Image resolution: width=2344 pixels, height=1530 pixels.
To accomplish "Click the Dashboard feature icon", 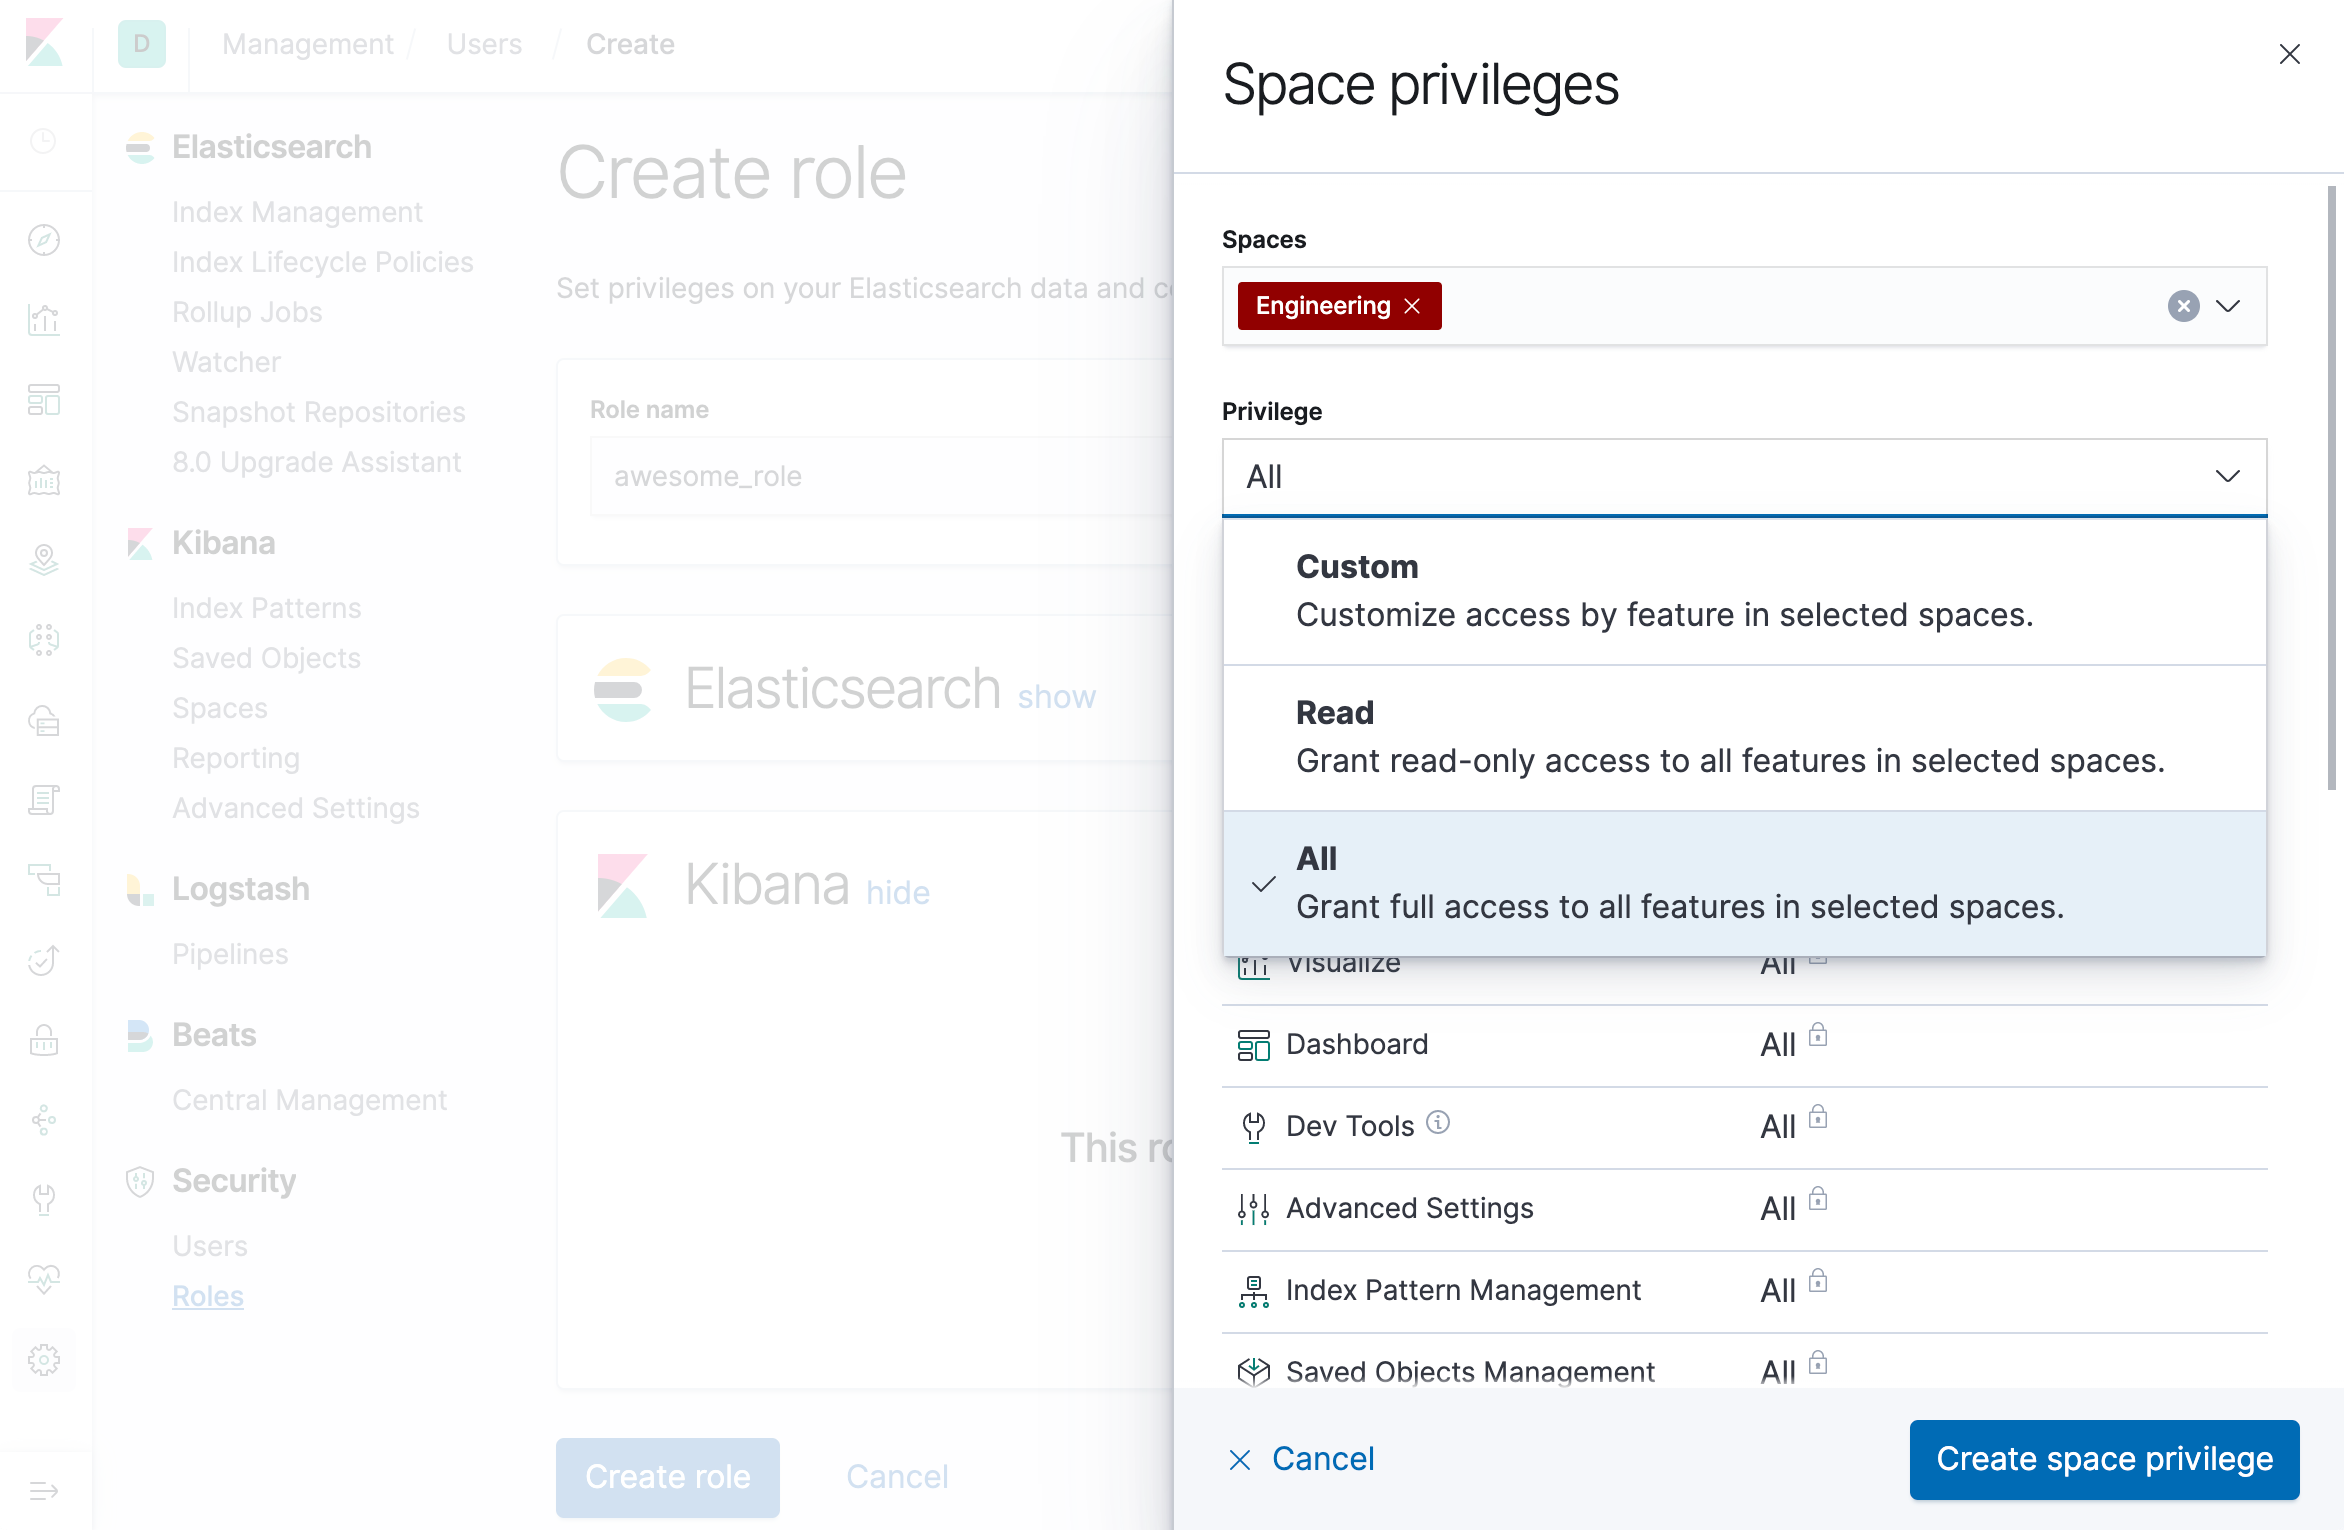I will tap(1253, 1045).
